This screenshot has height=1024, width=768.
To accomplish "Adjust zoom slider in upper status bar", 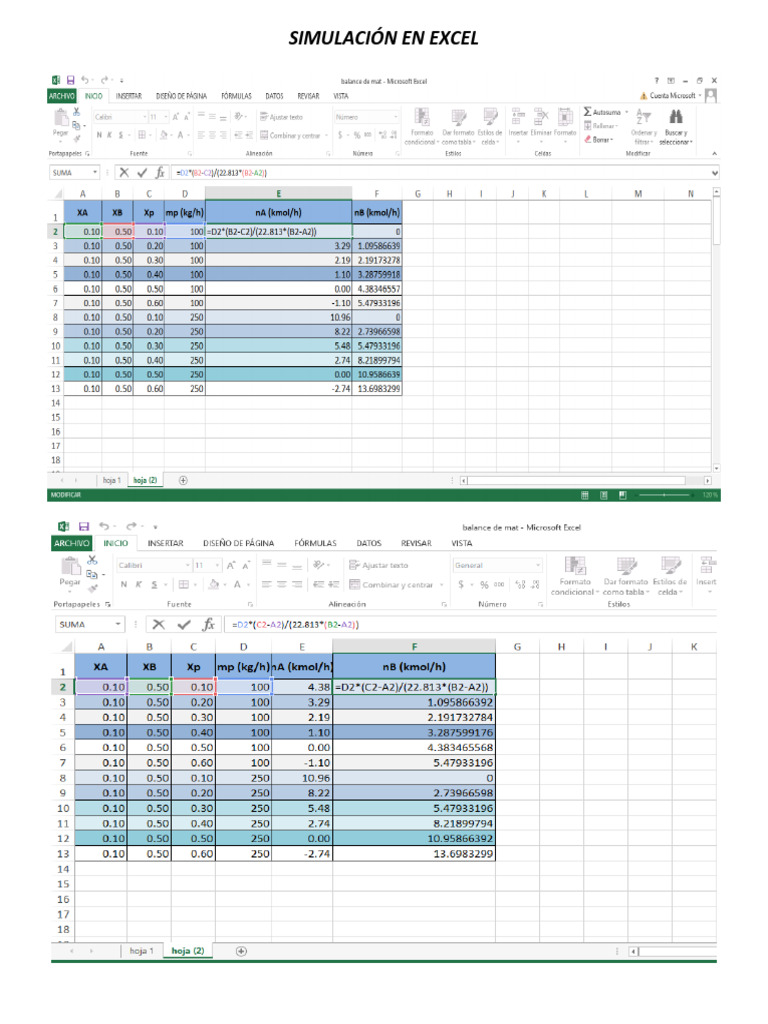I will (x=665, y=495).
